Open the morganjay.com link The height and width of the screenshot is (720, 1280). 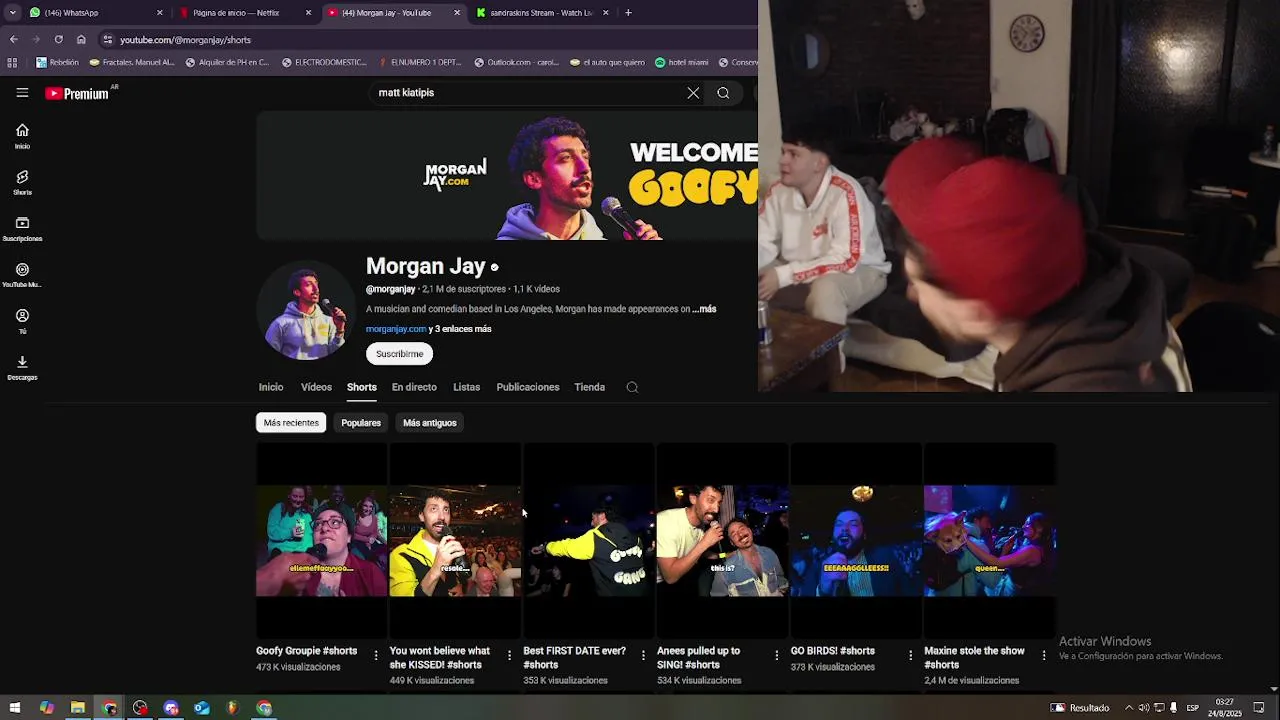396,329
